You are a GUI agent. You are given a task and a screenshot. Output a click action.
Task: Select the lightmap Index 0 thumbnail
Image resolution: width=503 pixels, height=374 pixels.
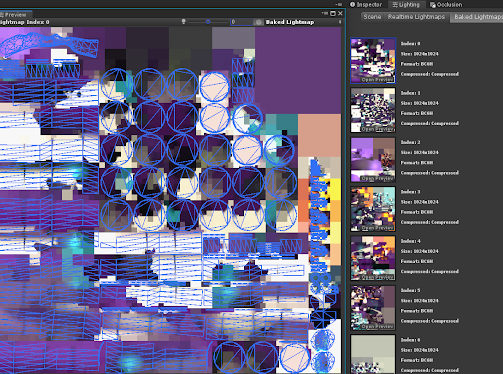[373, 60]
